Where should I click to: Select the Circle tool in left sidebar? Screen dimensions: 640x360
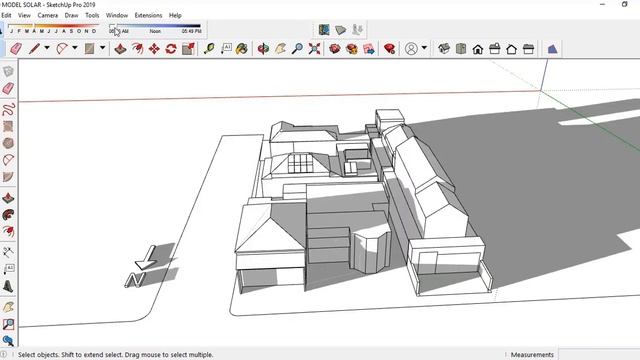point(8,143)
